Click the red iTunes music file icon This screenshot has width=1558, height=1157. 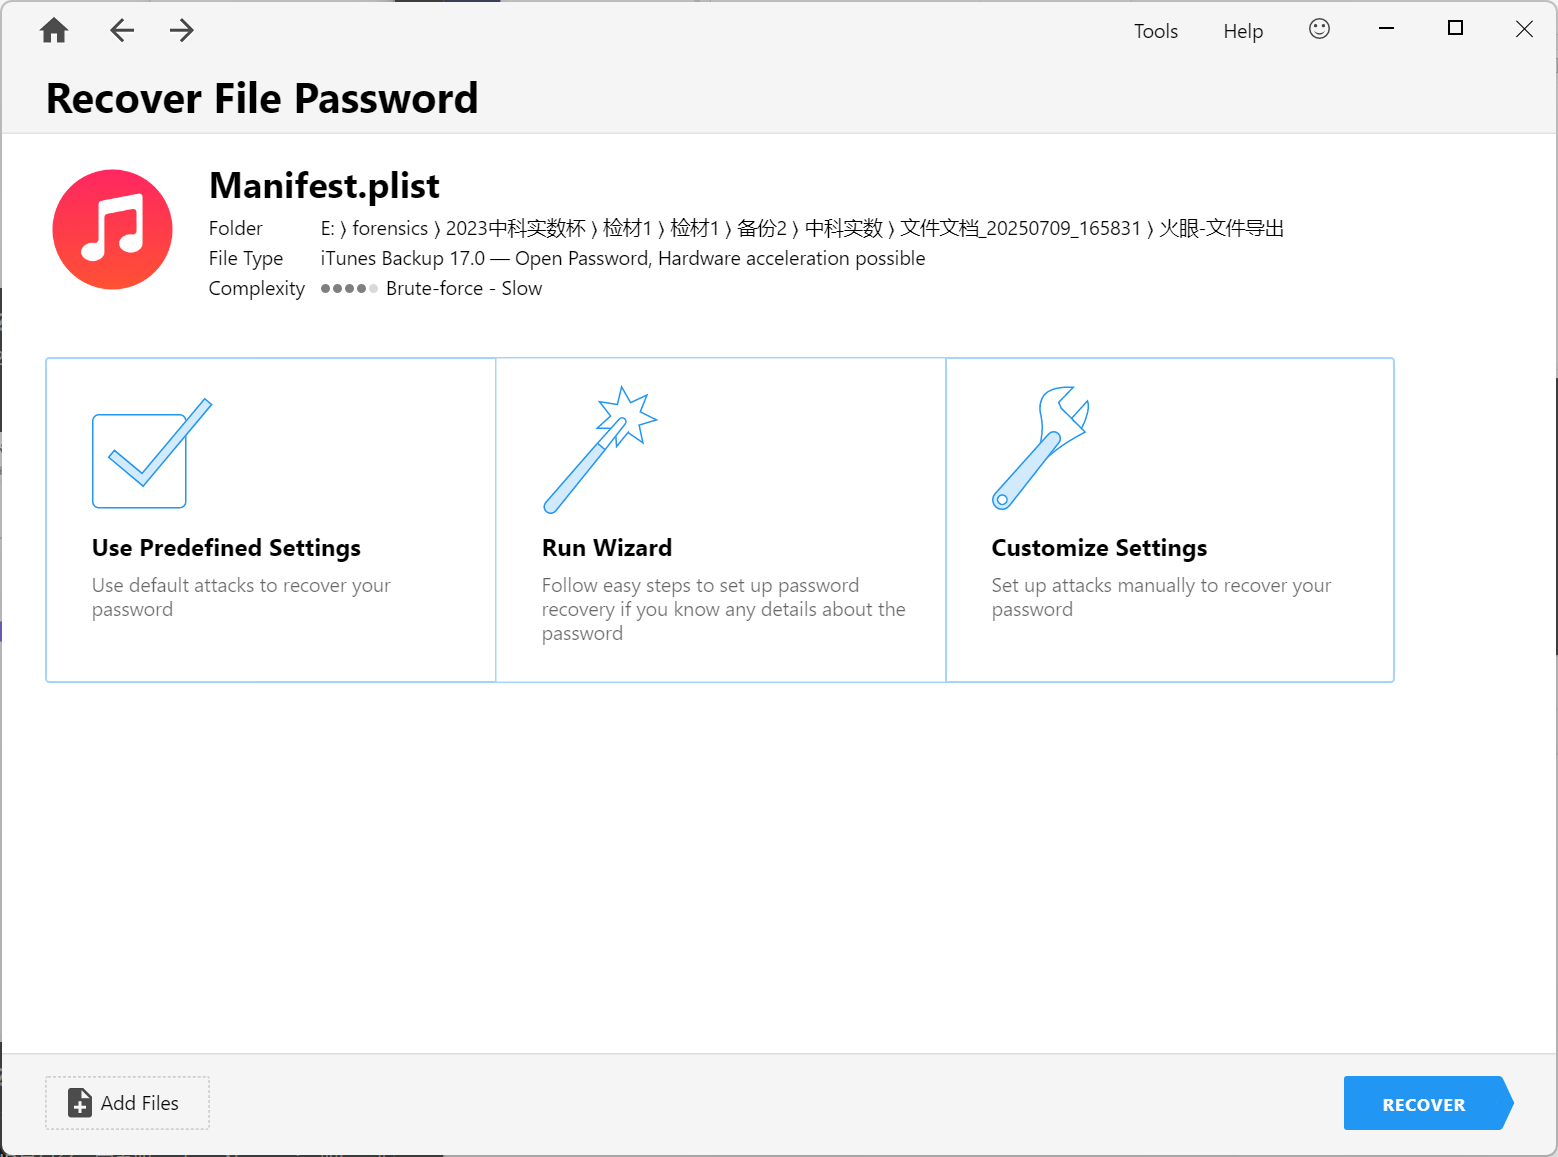[x=112, y=229]
